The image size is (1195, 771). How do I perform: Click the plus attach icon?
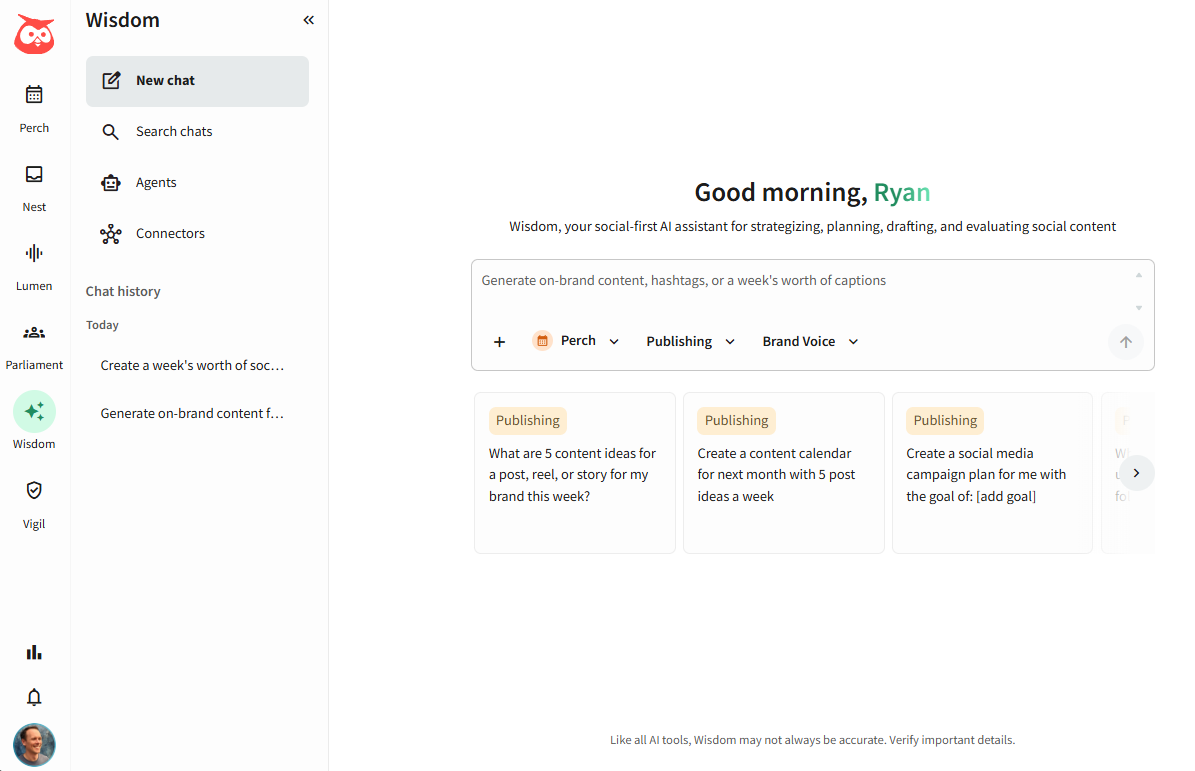tap(499, 342)
